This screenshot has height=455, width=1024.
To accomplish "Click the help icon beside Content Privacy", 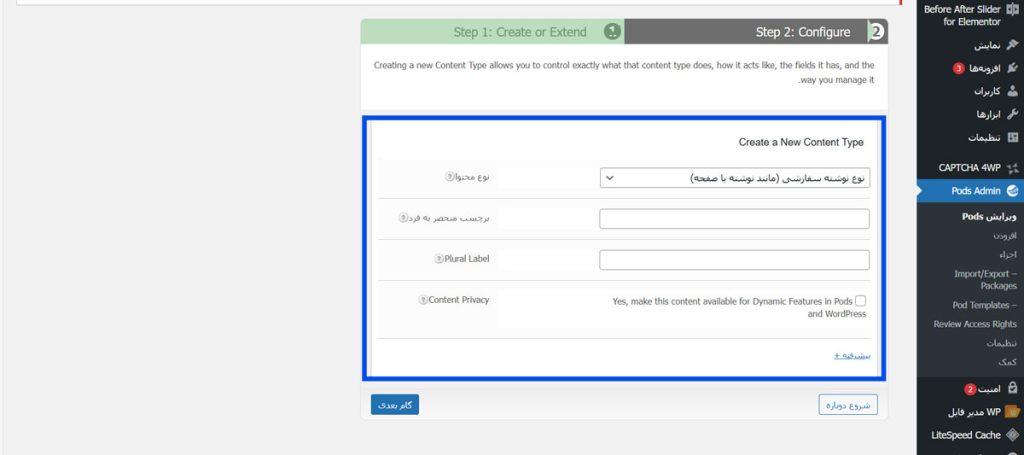I will [x=423, y=299].
